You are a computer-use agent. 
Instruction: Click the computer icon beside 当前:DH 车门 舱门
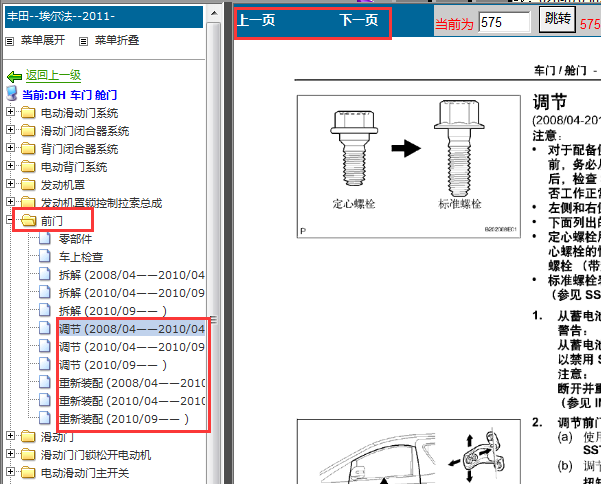(12, 94)
